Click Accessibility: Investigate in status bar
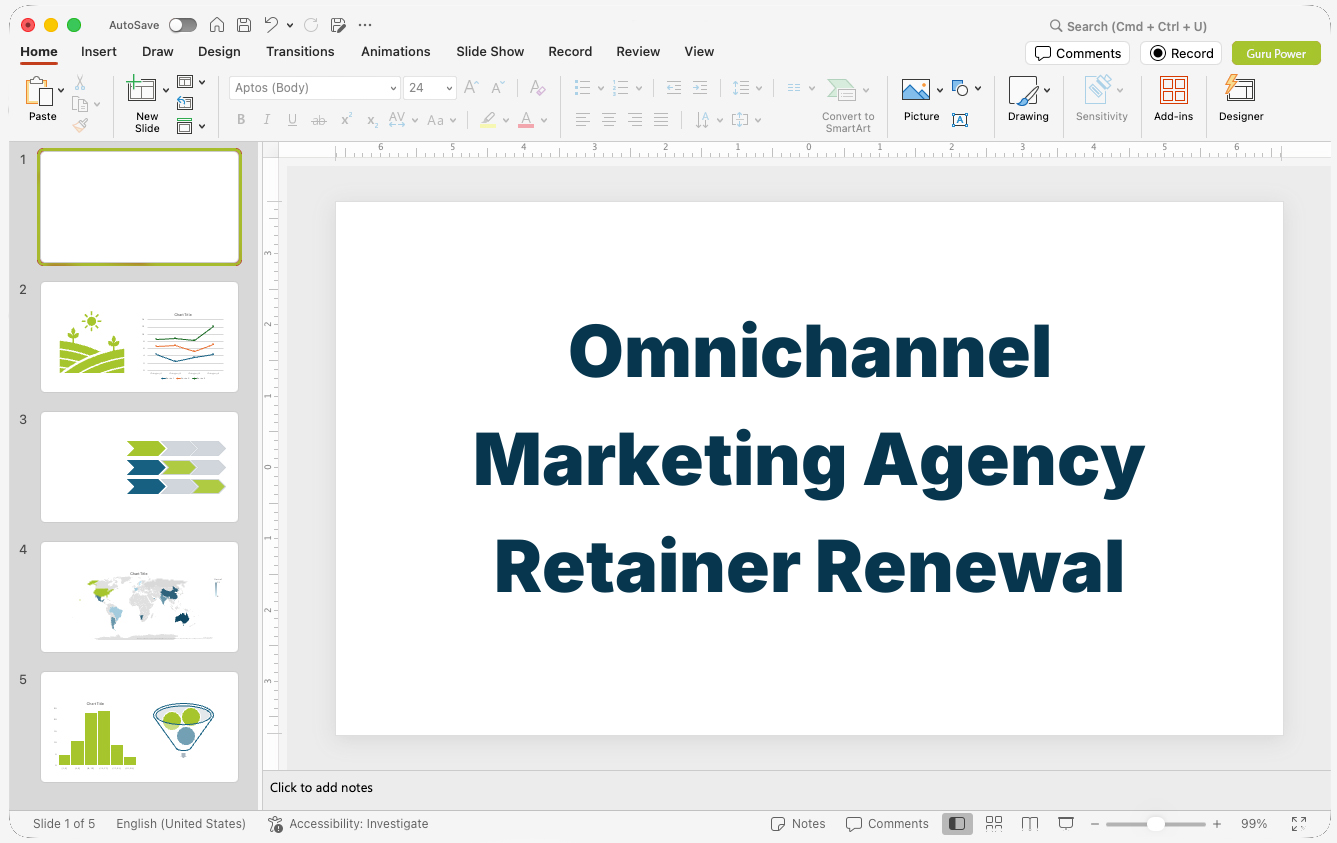This screenshot has width=1337, height=843. point(348,824)
